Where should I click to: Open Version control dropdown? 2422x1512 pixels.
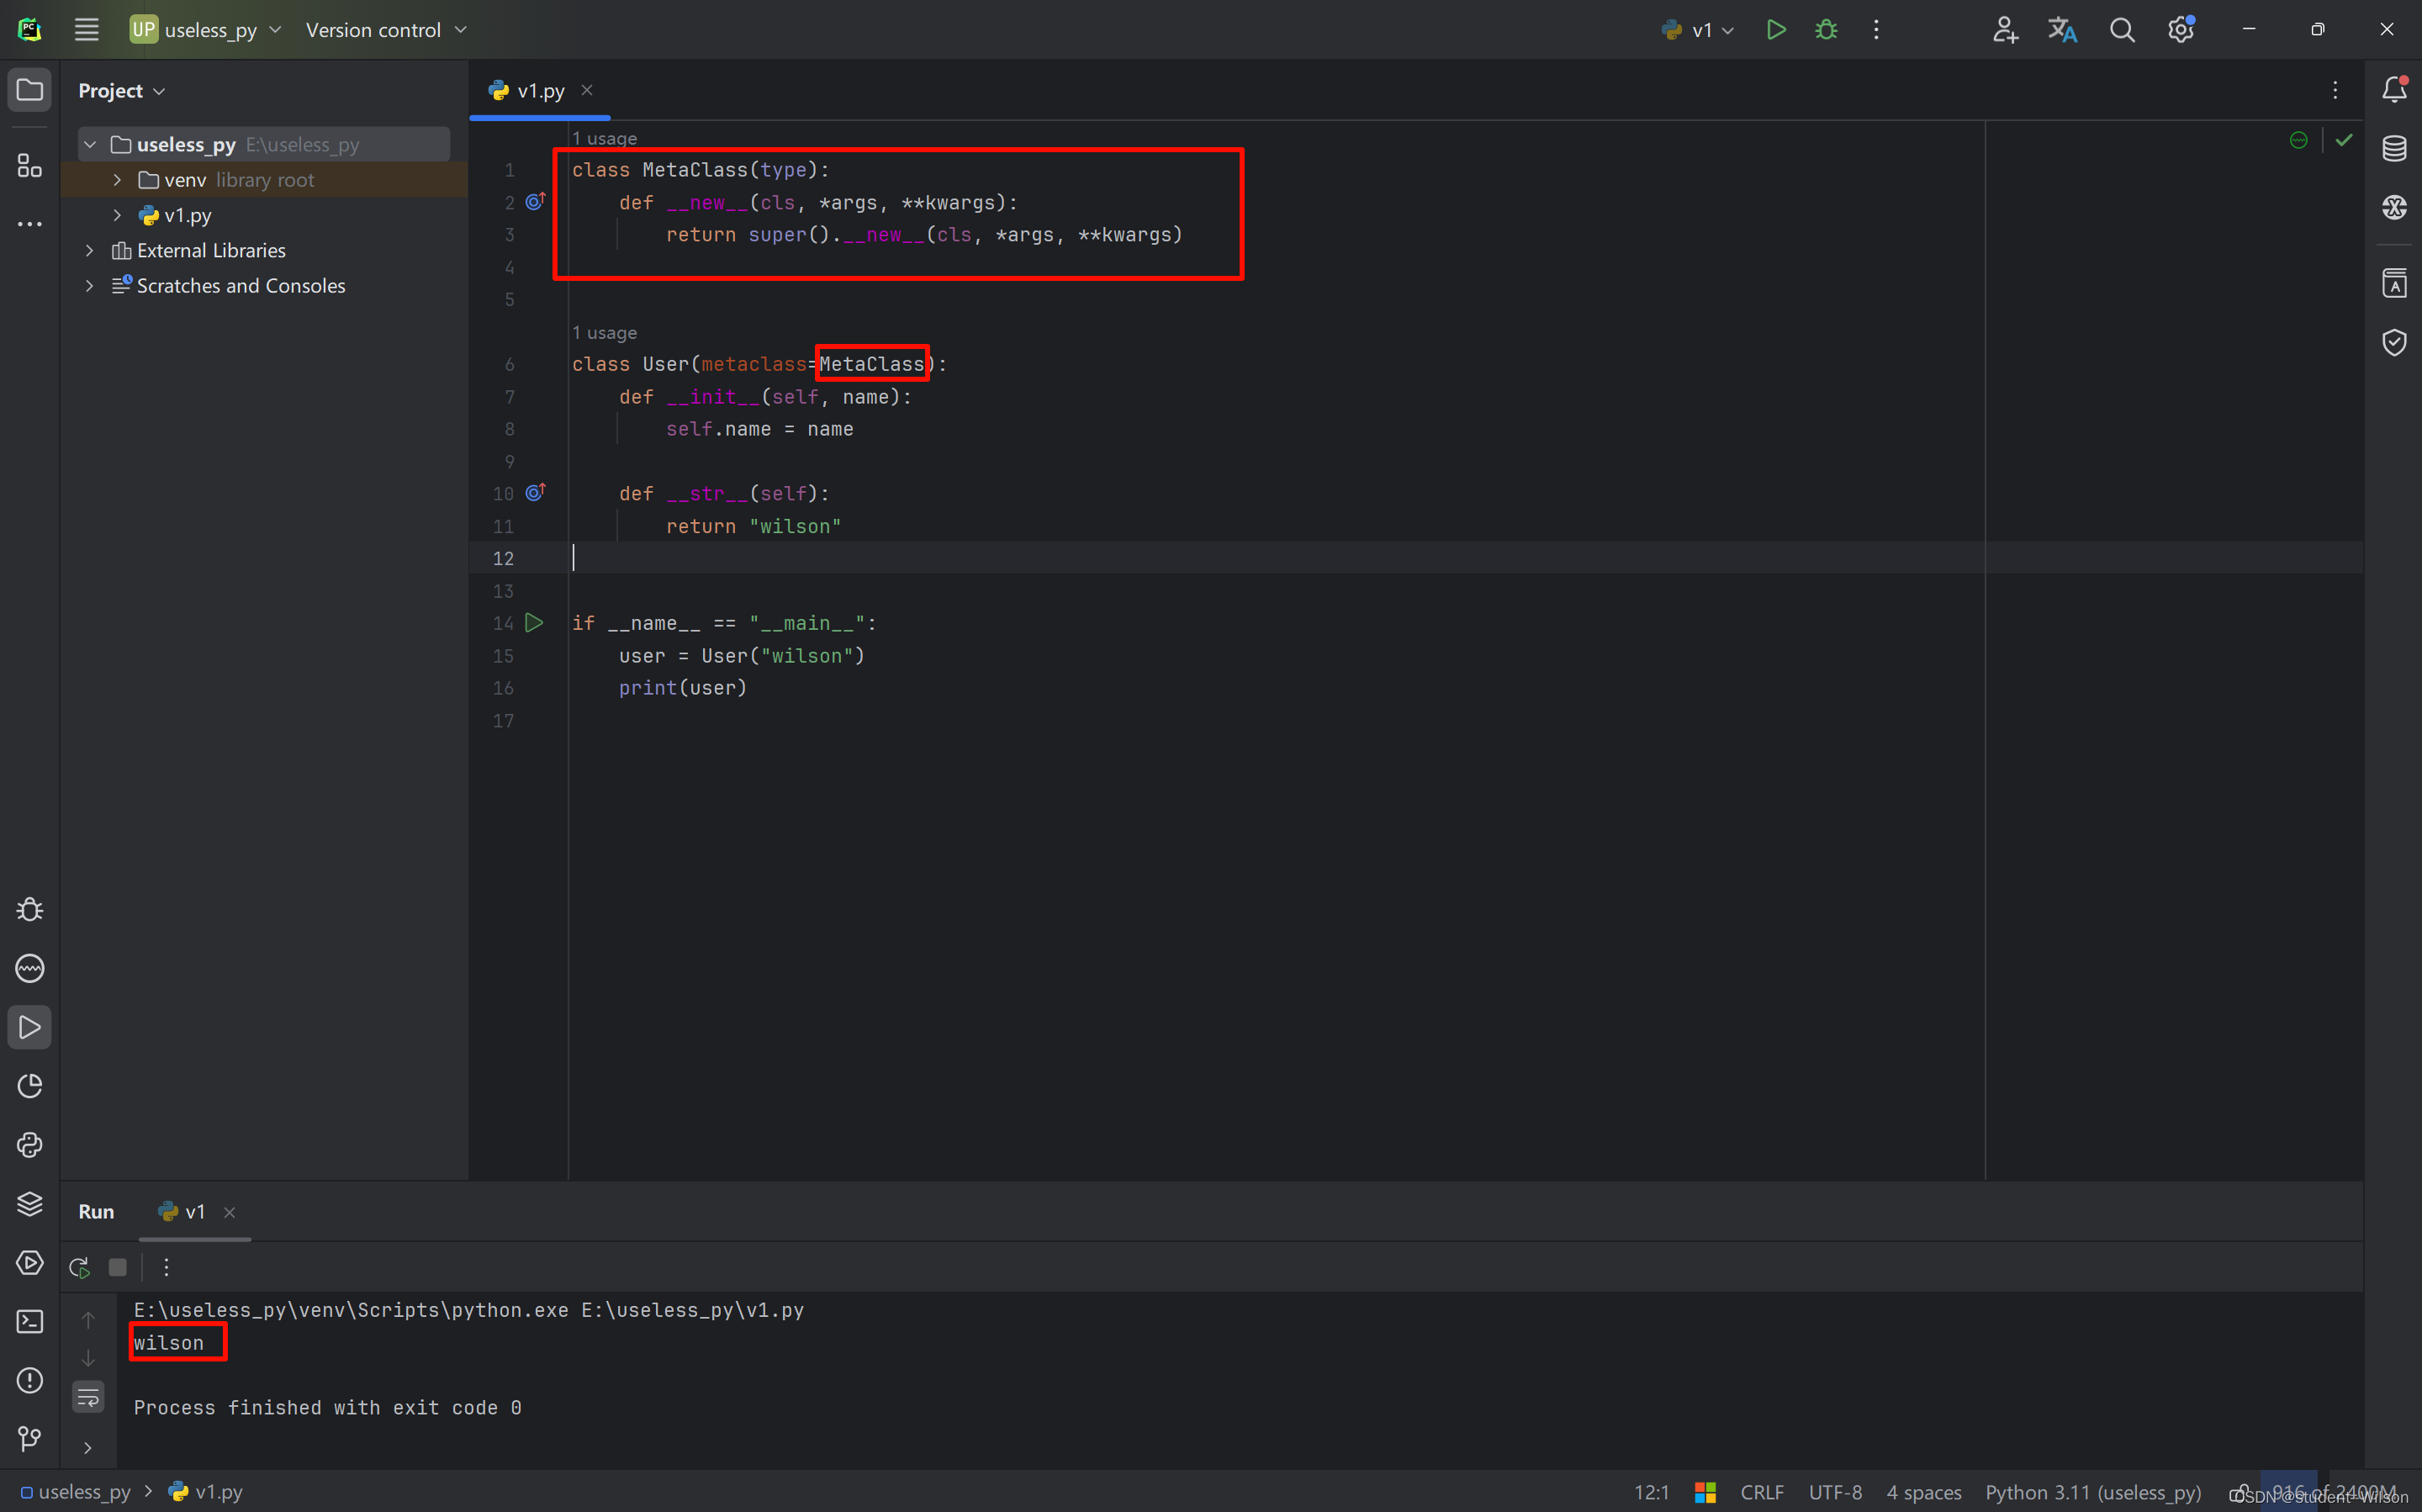pyautogui.click(x=386, y=30)
